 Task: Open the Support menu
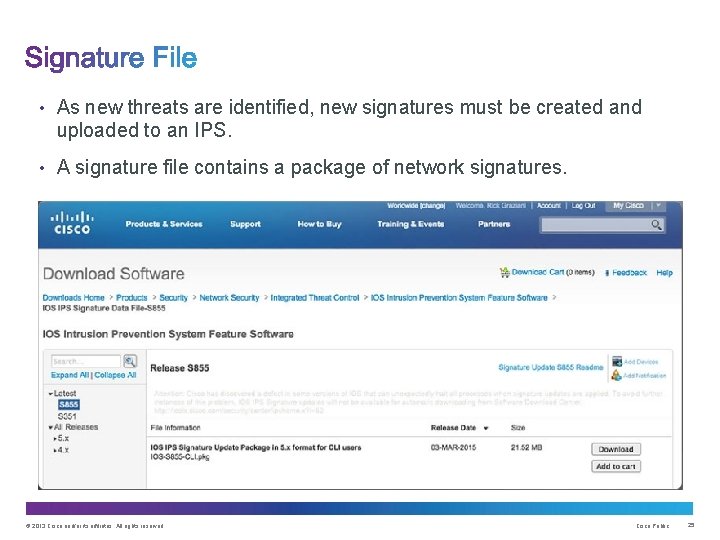(245, 224)
